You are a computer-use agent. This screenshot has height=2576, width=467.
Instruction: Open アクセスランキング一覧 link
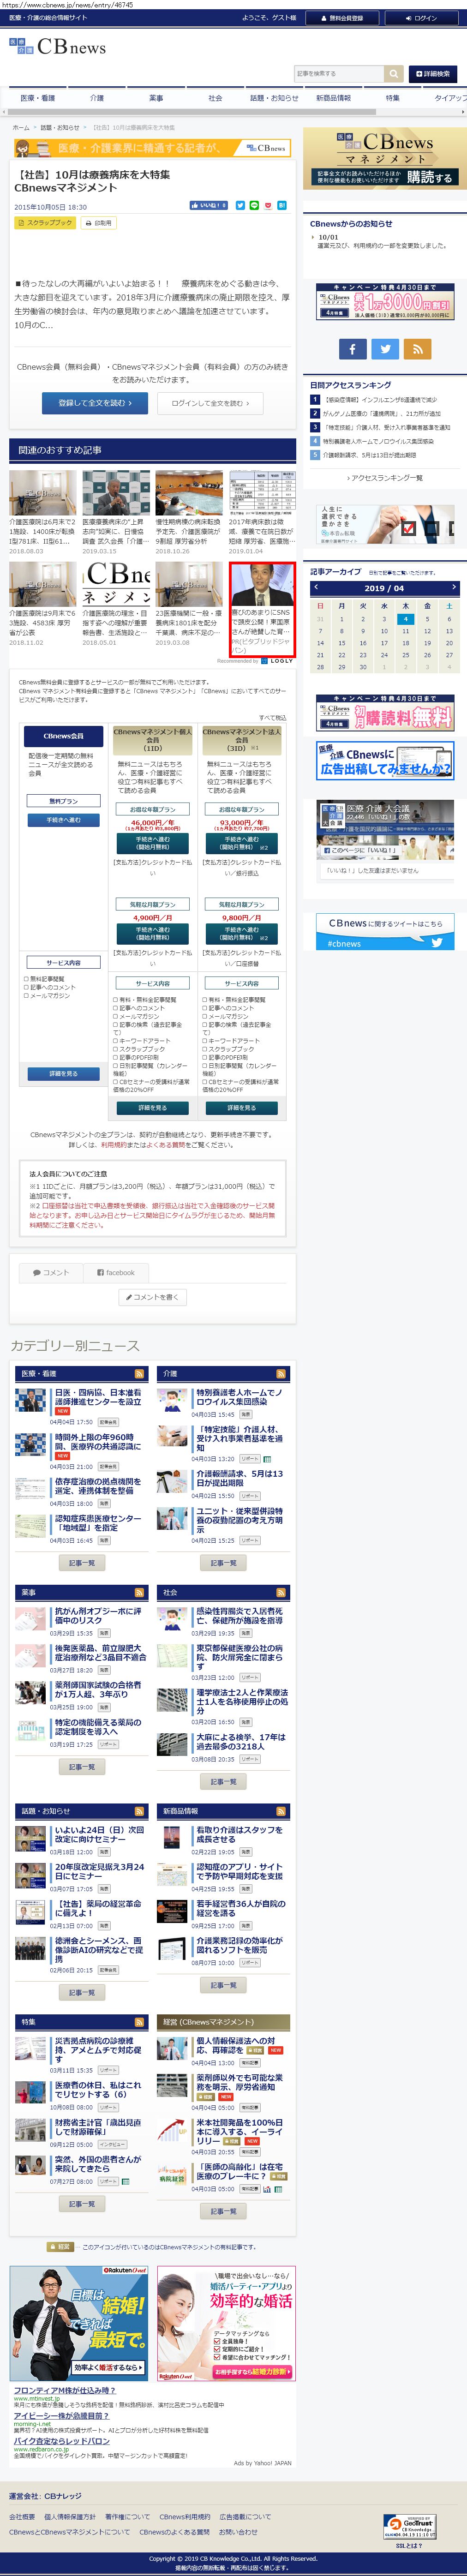(384, 478)
